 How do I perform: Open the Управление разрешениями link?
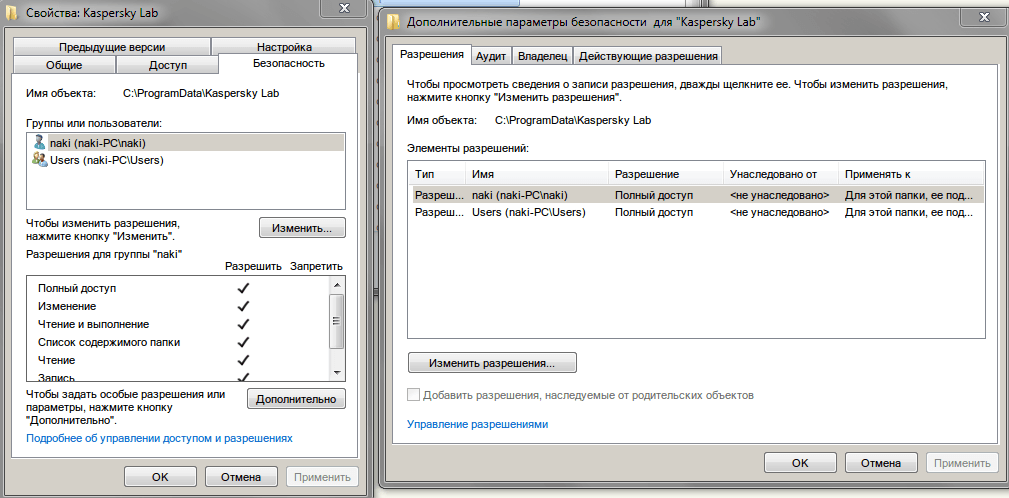(x=477, y=424)
